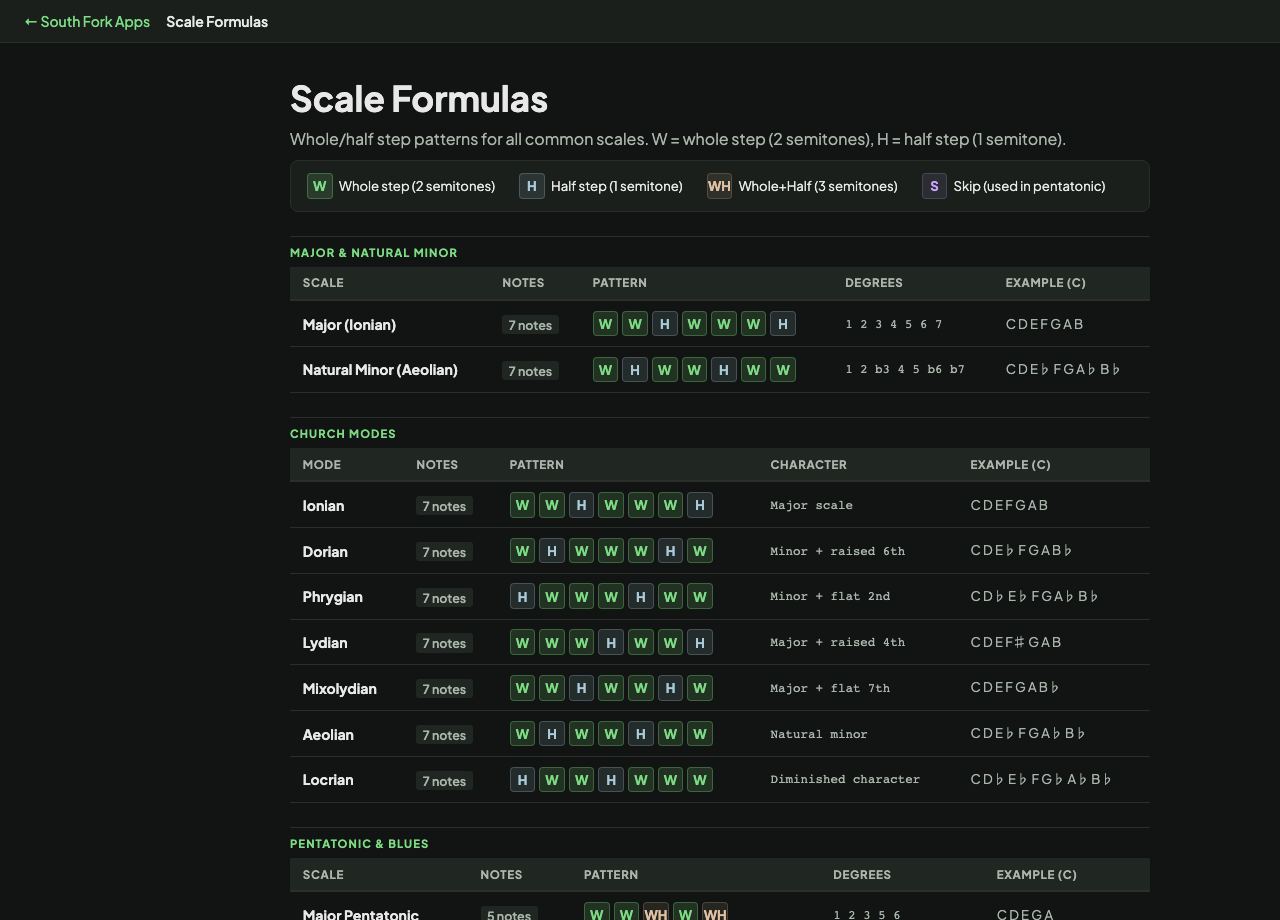Select the Major (Ionian) scale name
The height and width of the screenshot is (920, 1280).
click(x=349, y=324)
